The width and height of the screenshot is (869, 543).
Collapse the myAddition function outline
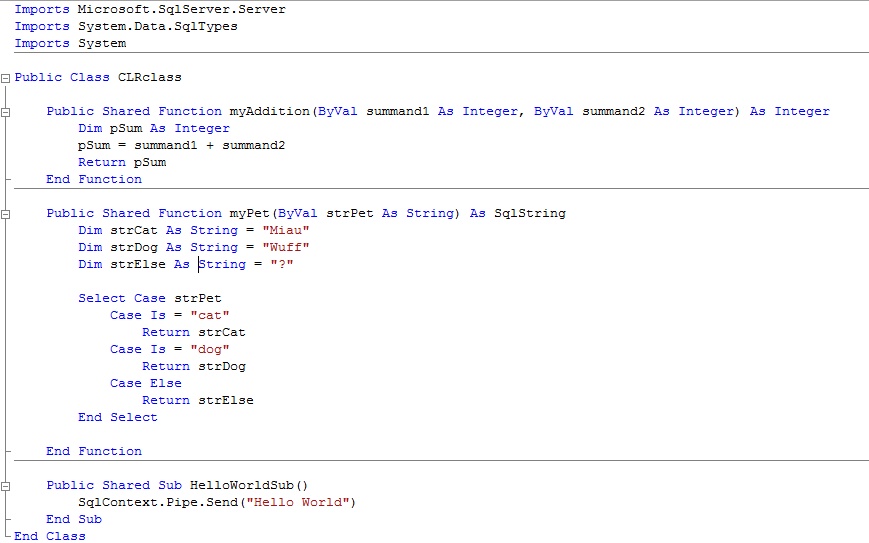pos(6,112)
